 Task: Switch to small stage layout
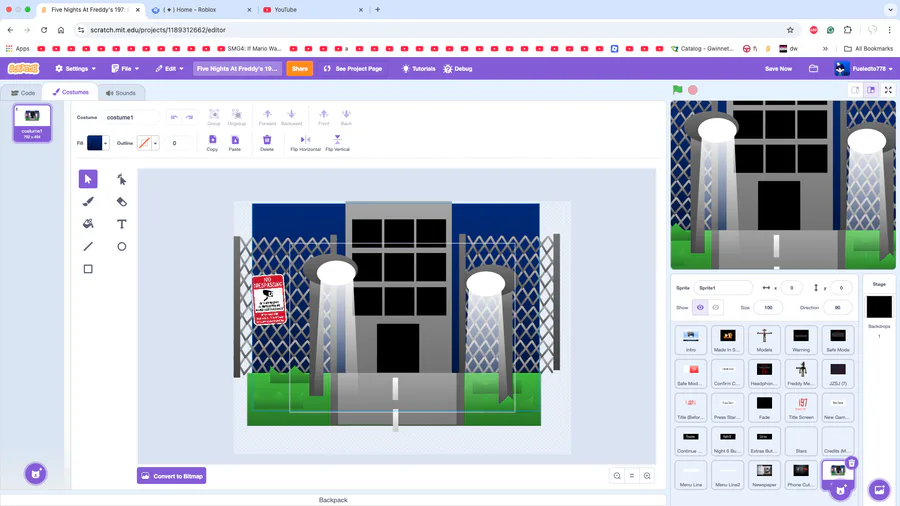coord(855,89)
